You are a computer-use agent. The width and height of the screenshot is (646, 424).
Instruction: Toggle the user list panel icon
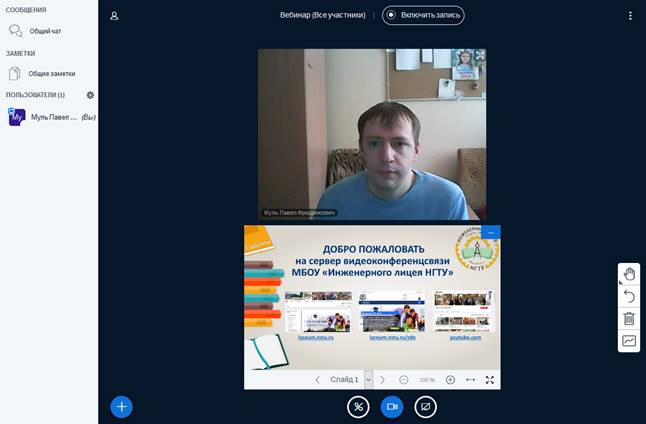click(x=114, y=16)
